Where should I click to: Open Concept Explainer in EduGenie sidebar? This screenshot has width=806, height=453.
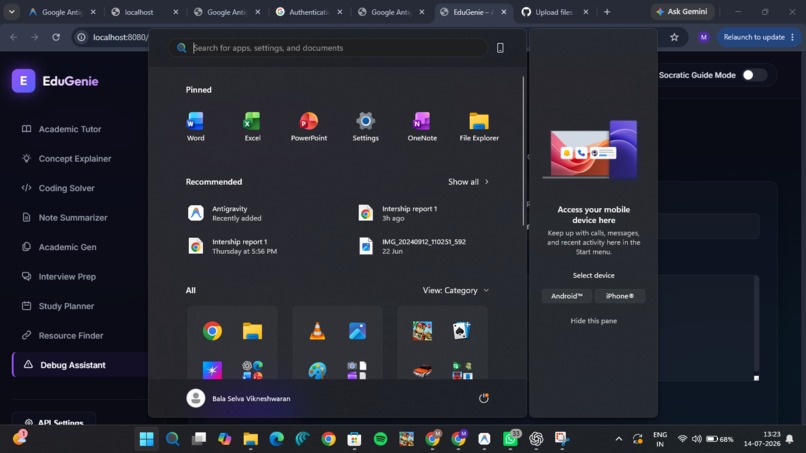(x=75, y=158)
